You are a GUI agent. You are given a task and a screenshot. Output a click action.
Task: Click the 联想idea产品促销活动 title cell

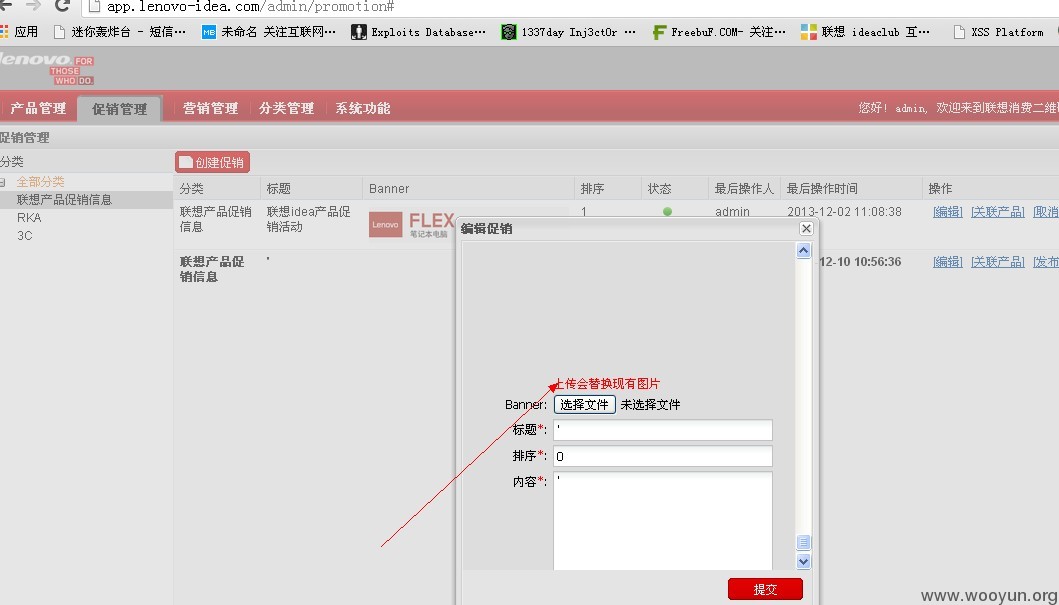[309, 219]
